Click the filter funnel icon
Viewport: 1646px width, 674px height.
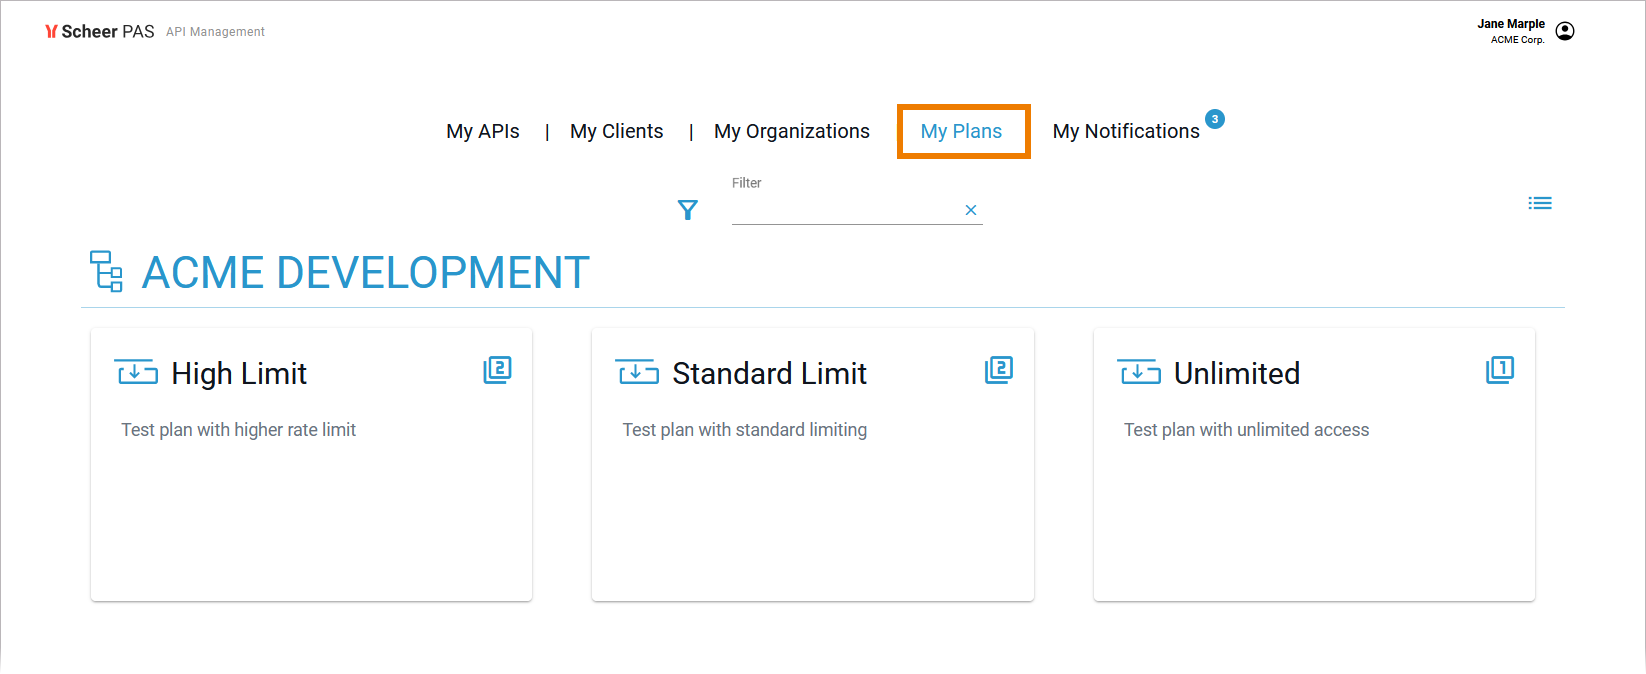(688, 210)
